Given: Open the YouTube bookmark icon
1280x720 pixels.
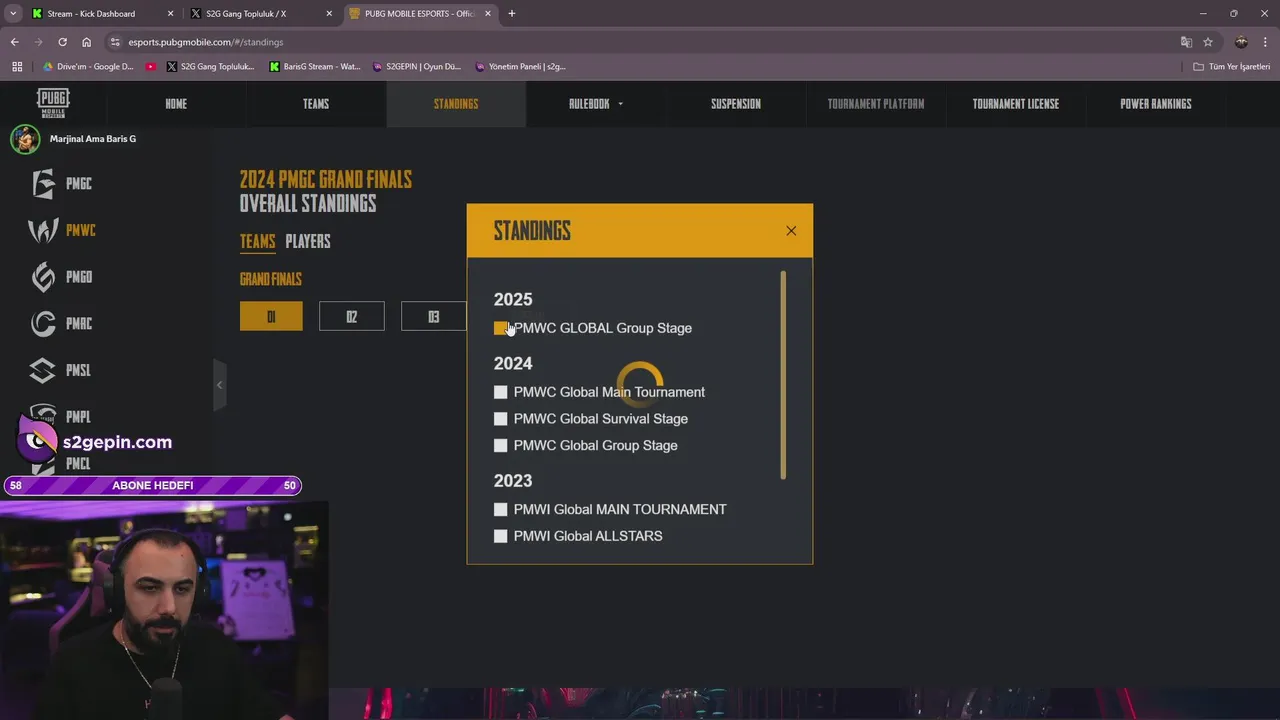Looking at the screenshot, I should tap(151, 67).
